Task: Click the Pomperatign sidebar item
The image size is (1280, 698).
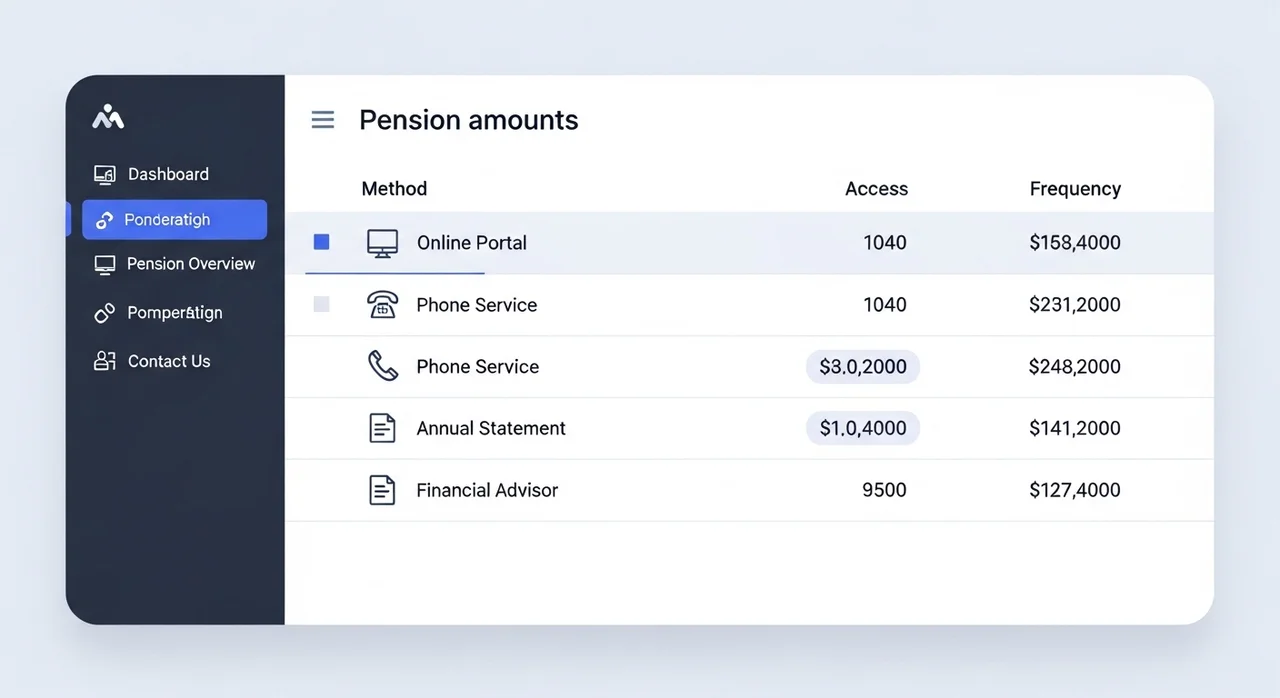Action: [x=174, y=313]
